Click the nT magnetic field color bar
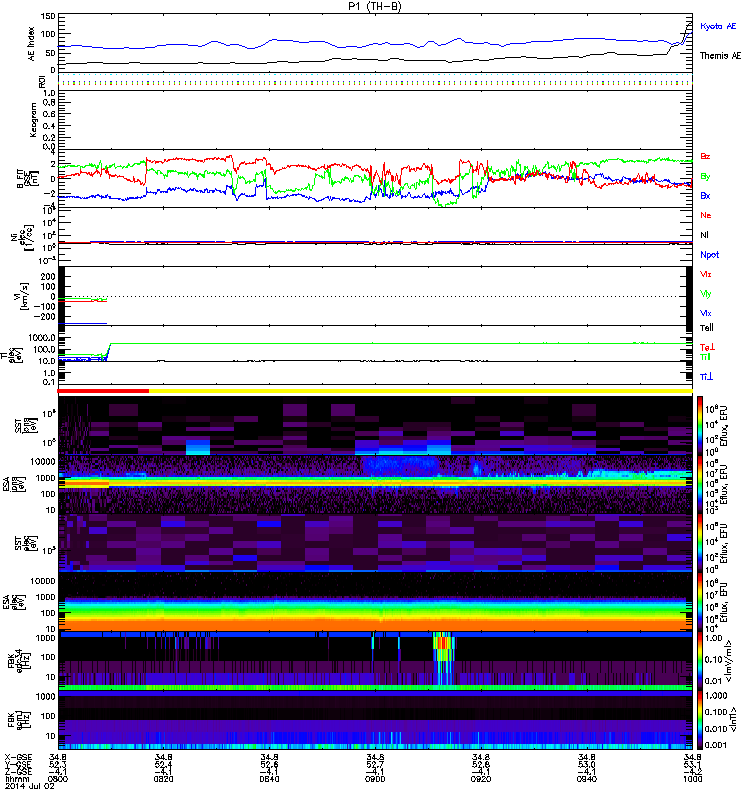 700,720
